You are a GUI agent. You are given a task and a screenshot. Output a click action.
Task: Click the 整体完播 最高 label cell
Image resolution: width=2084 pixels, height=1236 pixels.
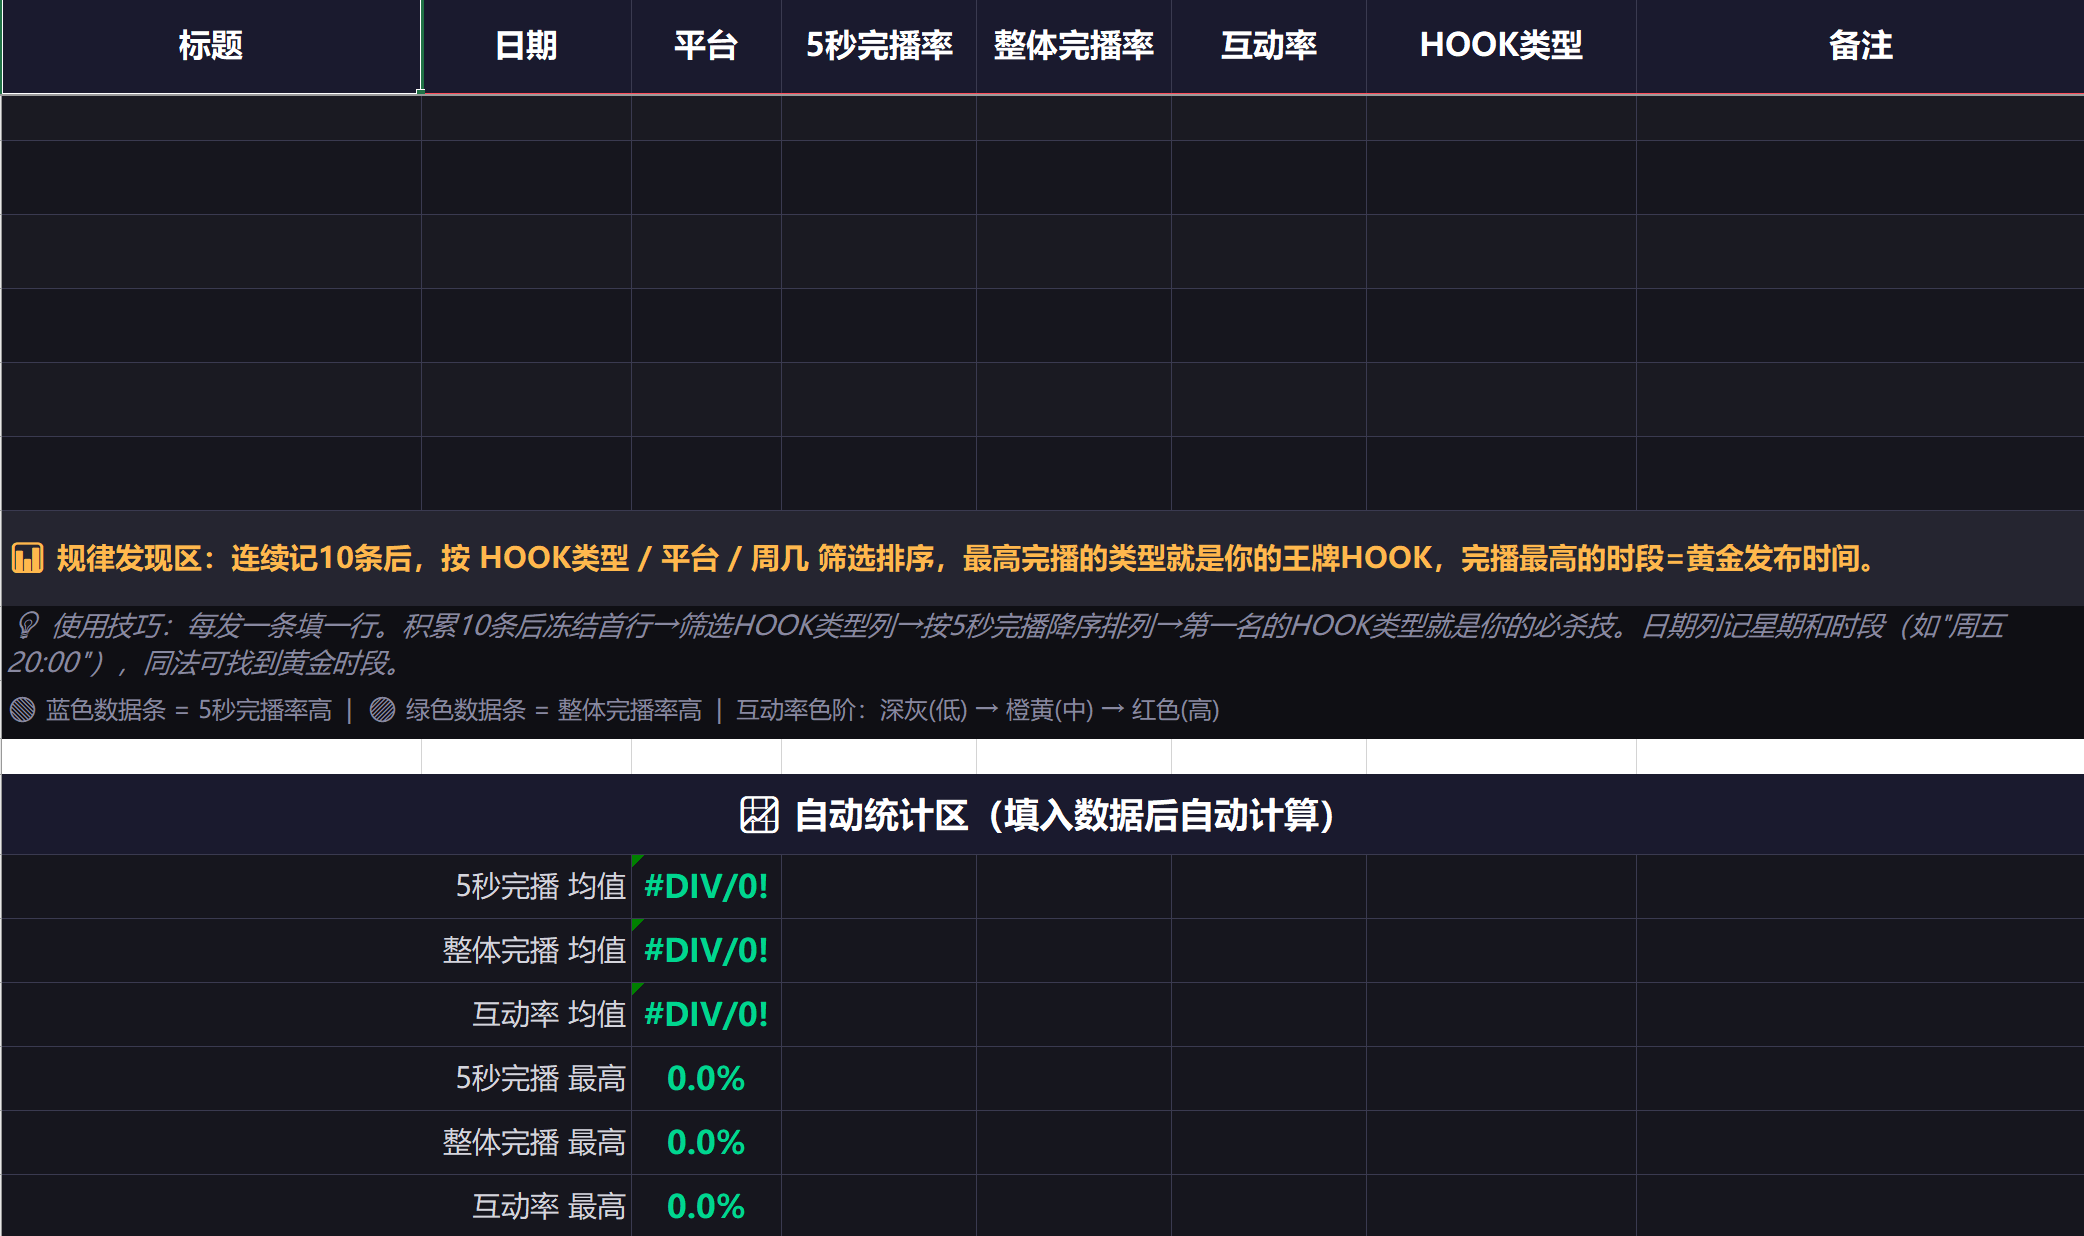pyautogui.click(x=316, y=1143)
